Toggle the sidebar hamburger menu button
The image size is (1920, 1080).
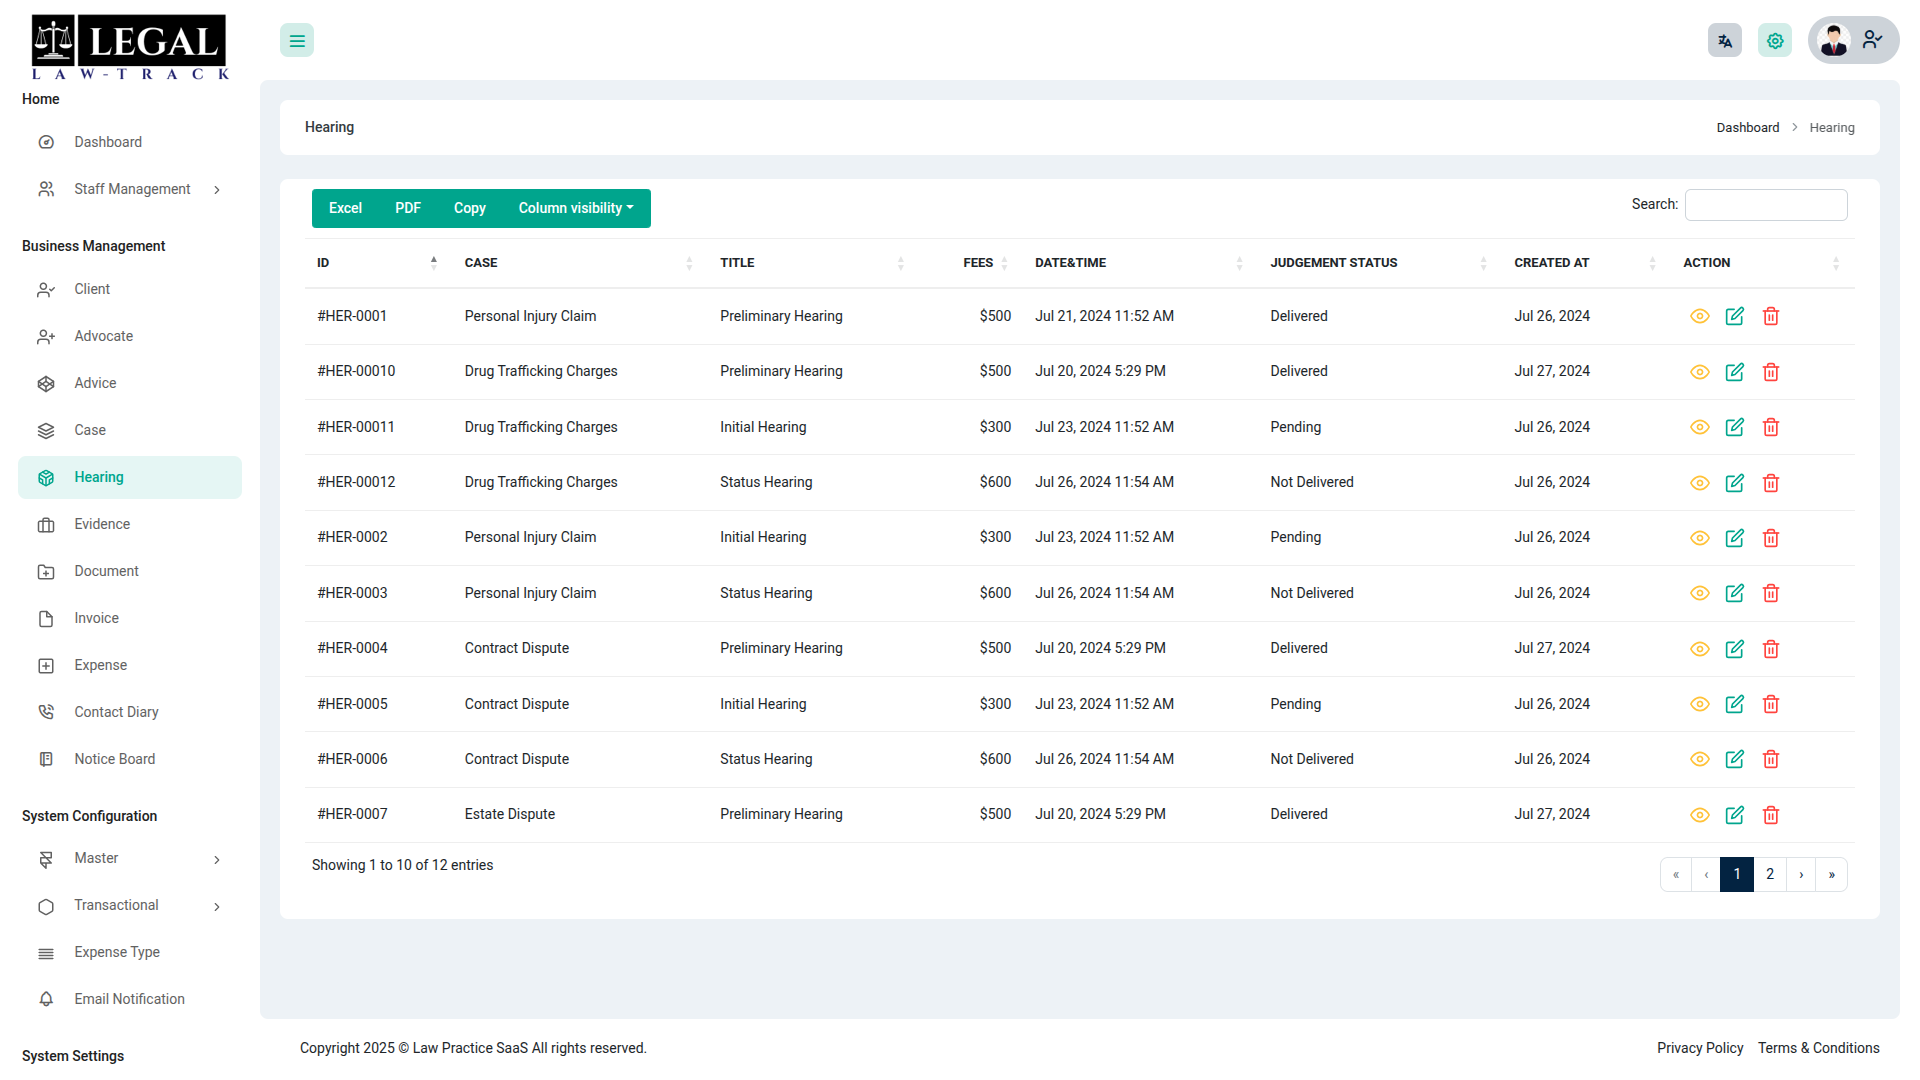[x=297, y=41]
